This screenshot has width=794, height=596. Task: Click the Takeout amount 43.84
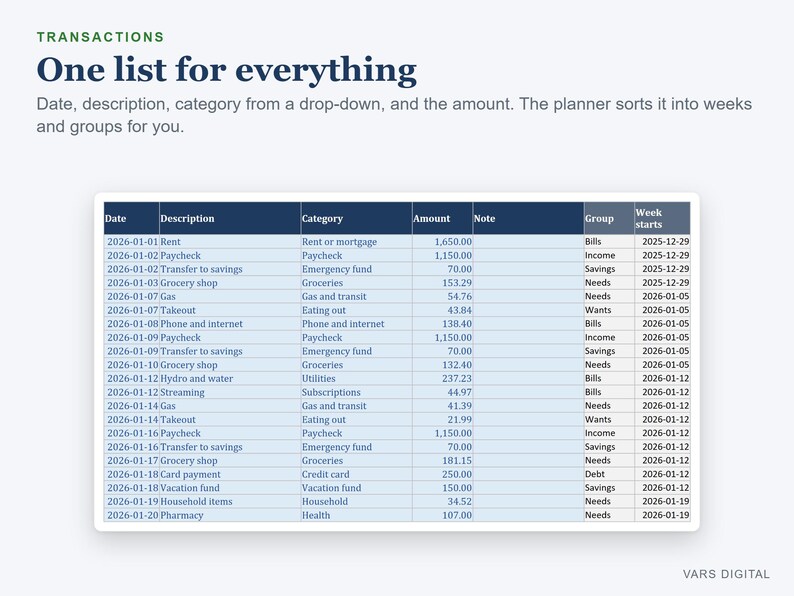point(443,310)
